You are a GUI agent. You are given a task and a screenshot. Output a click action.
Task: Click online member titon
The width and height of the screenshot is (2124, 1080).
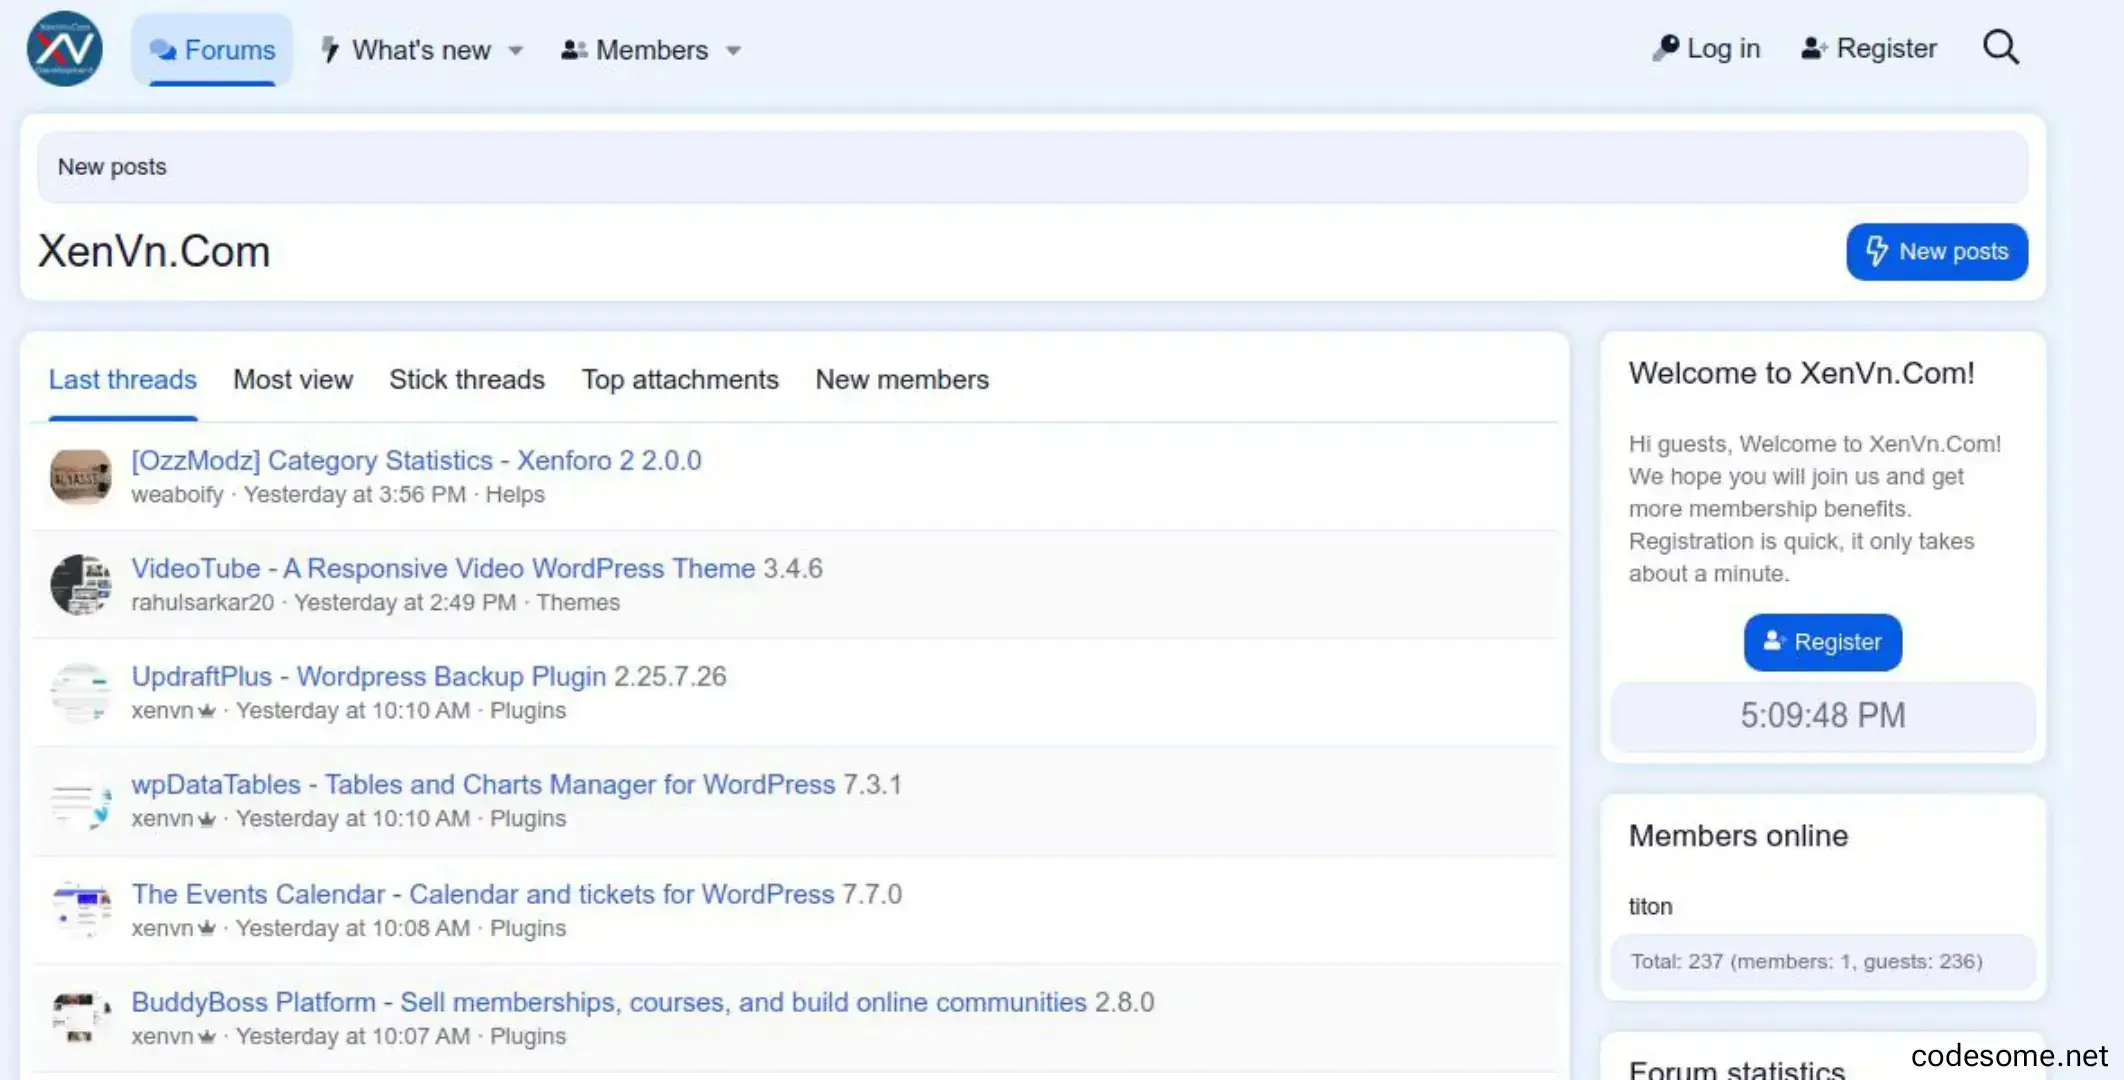(x=1650, y=907)
